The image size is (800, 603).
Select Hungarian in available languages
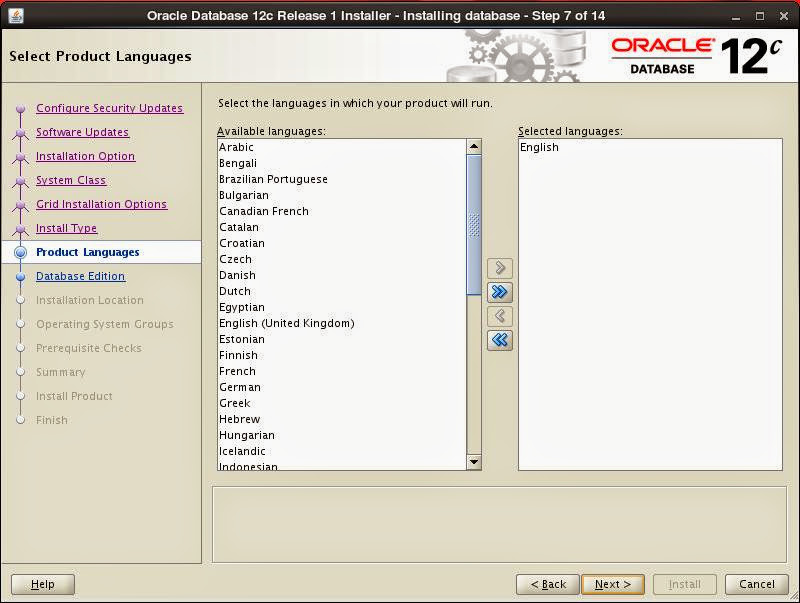(342, 435)
